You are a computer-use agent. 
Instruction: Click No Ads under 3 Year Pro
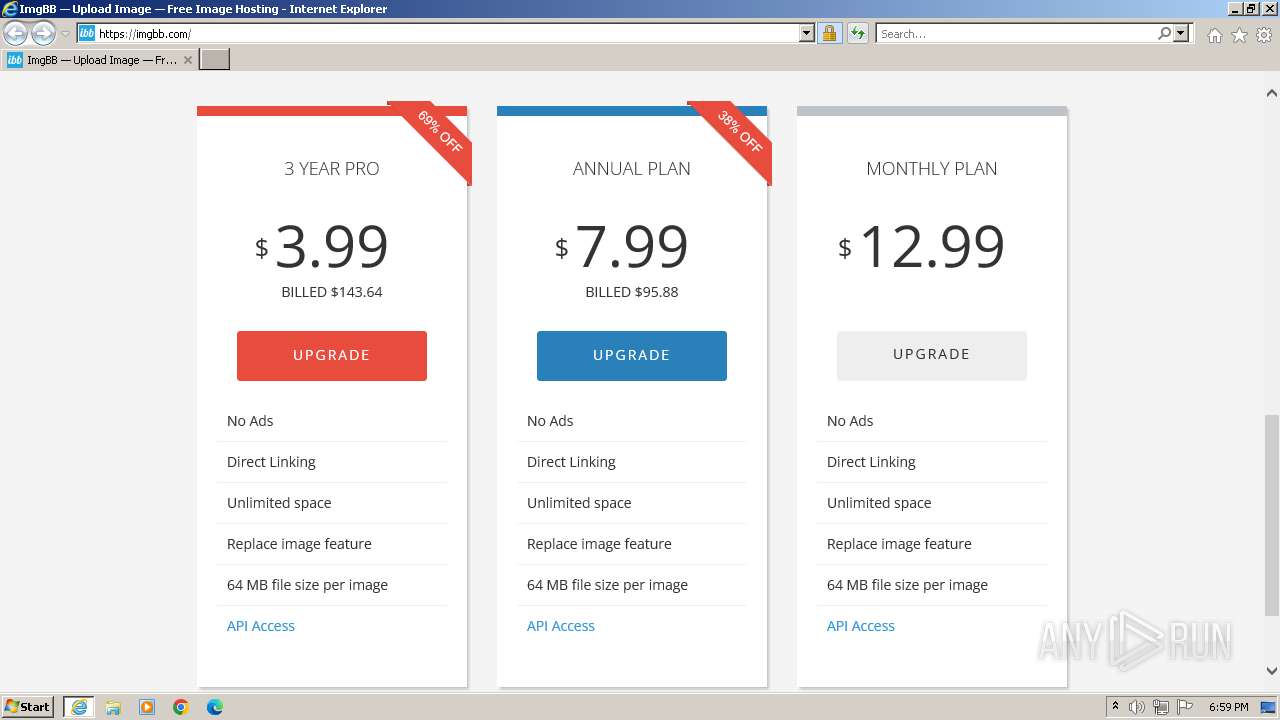[250, 421]
